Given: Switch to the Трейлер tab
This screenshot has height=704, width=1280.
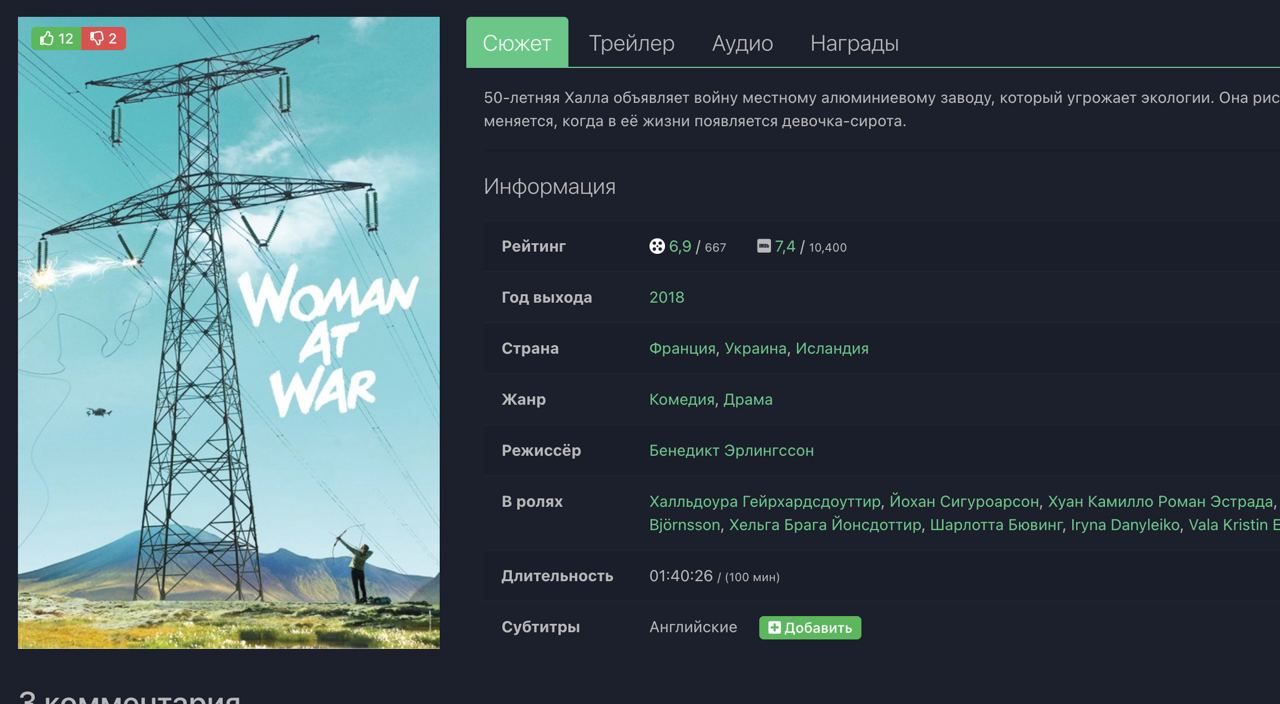Looking at the screenshot, I should [631, 43].
